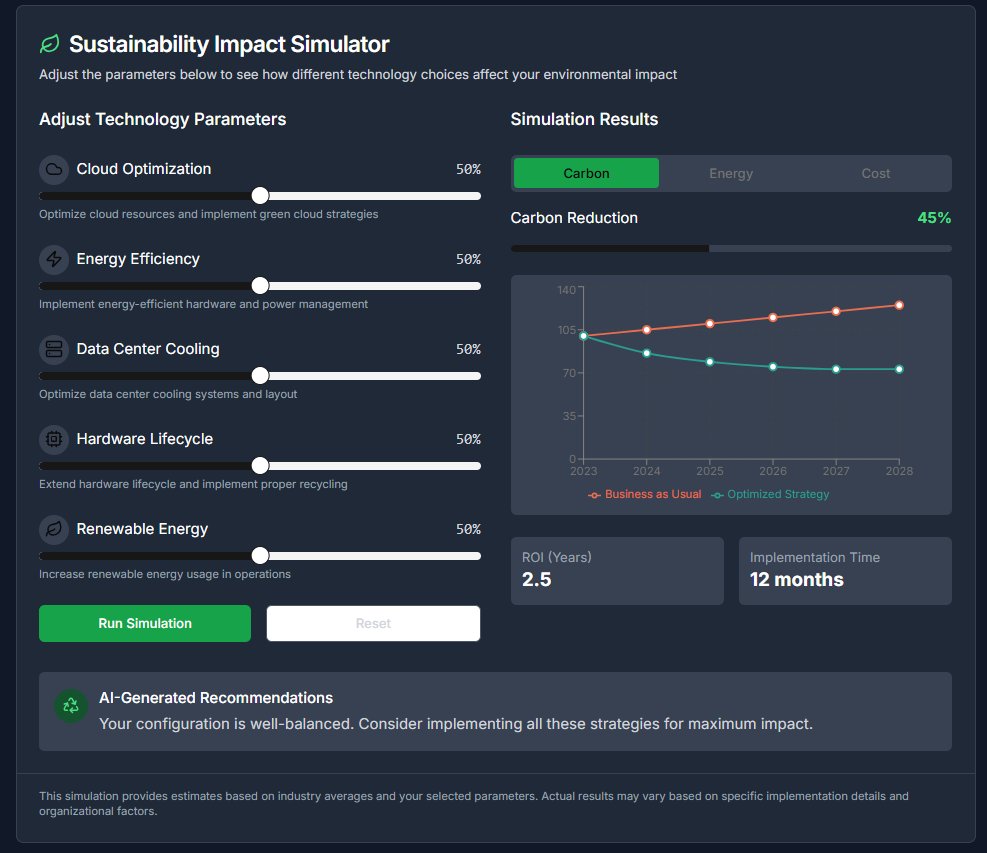987x853 pixels.
Task: Click the Carbon Reduction progress bar
Action: pos(731,249)
